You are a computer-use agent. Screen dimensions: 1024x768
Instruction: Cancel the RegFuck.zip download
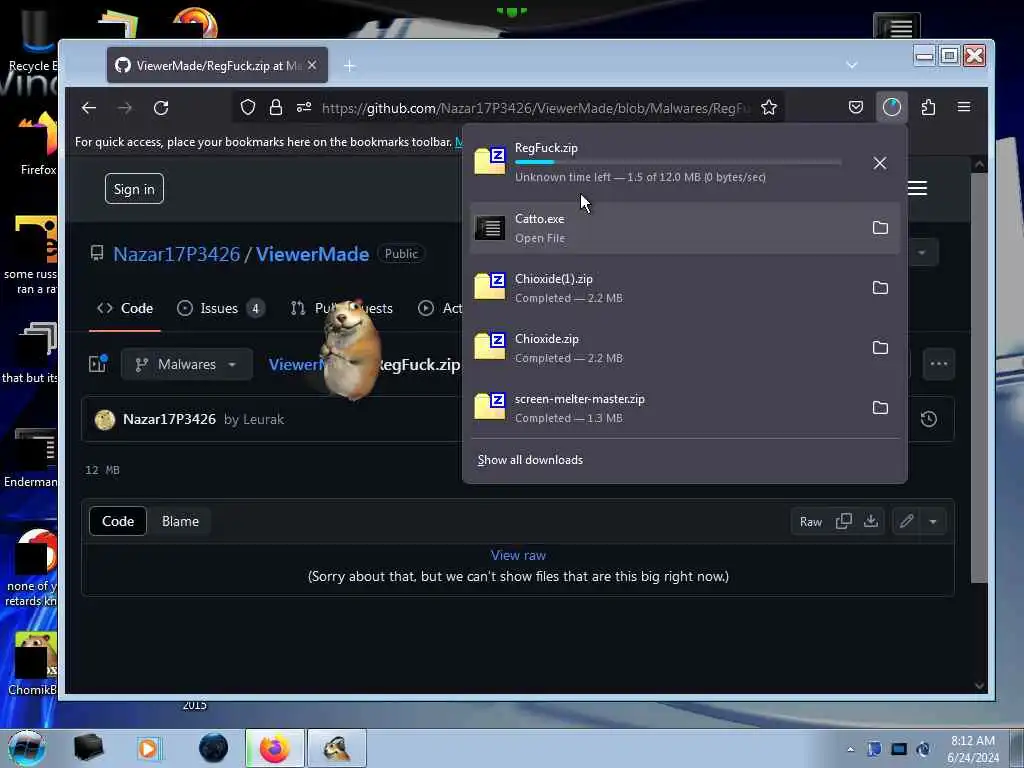coord(880,163)
